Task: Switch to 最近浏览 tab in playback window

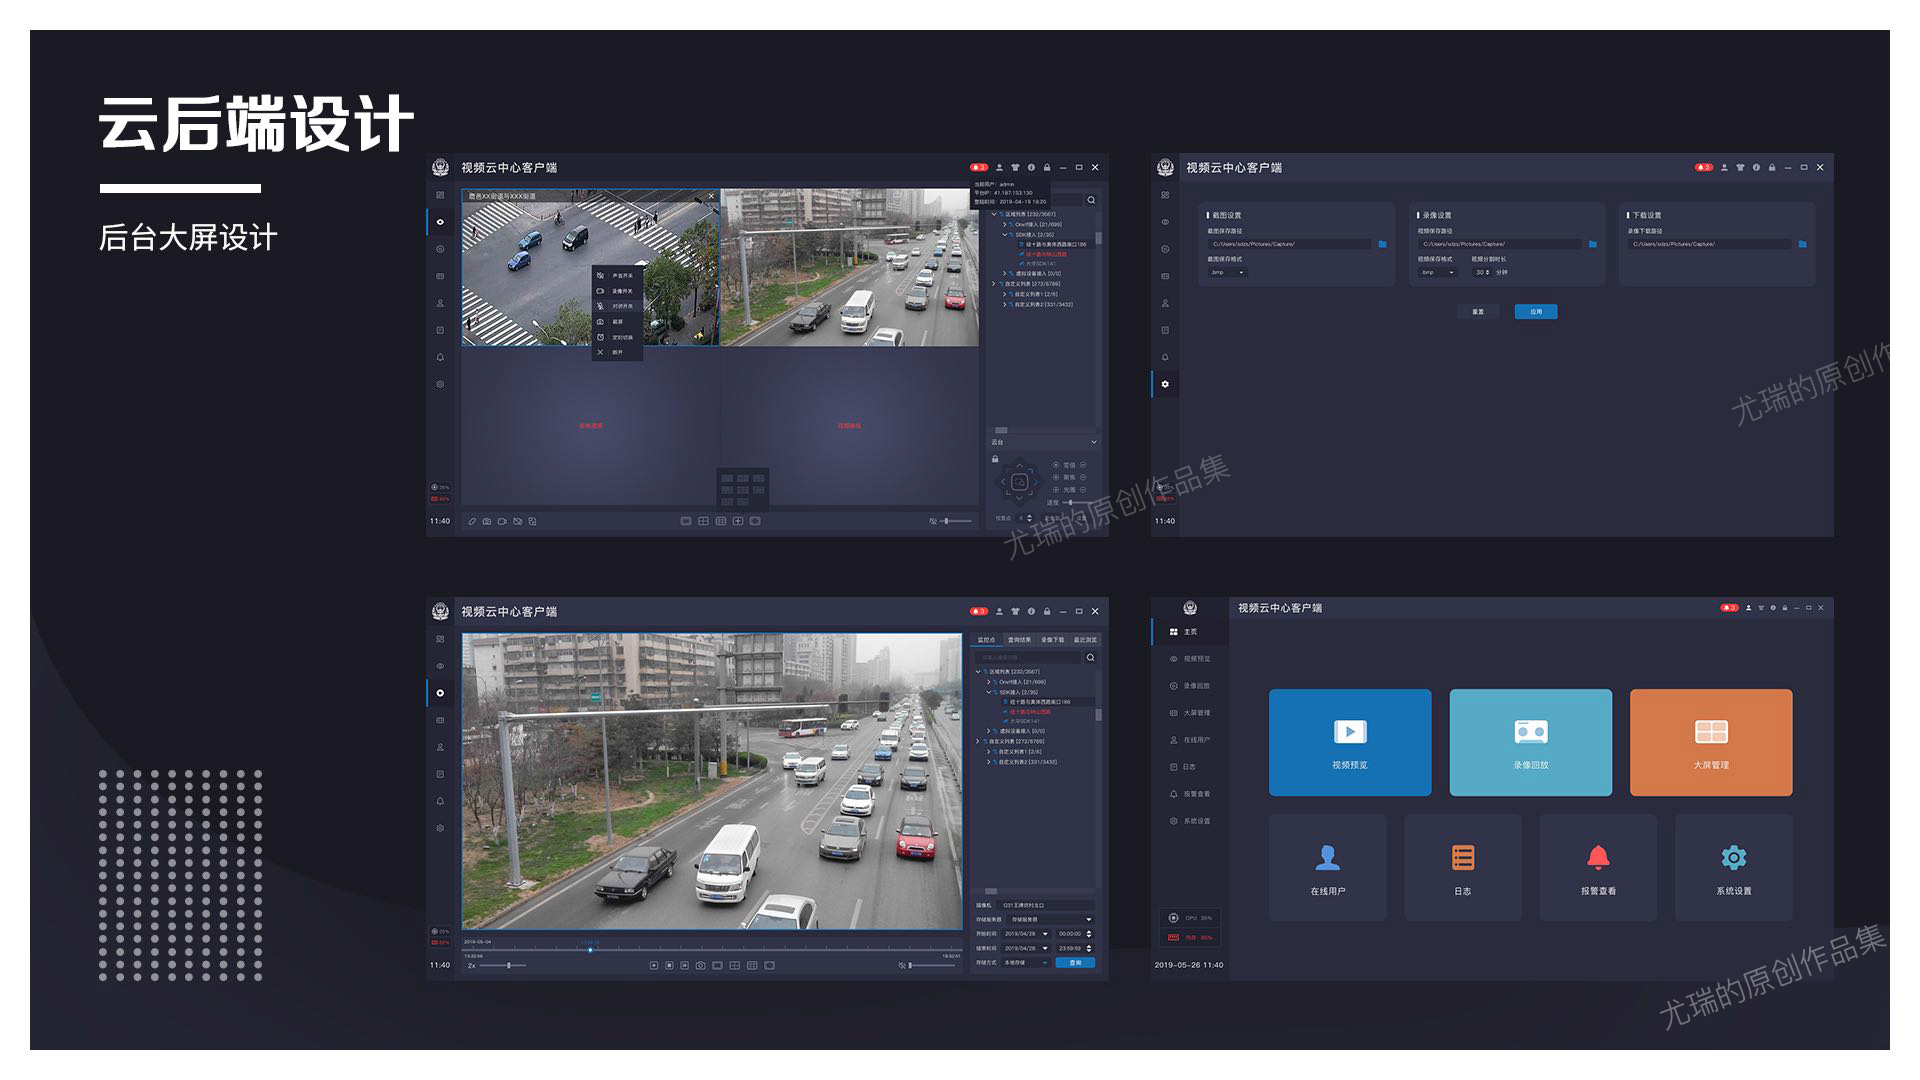Action: pos(1085,639)
